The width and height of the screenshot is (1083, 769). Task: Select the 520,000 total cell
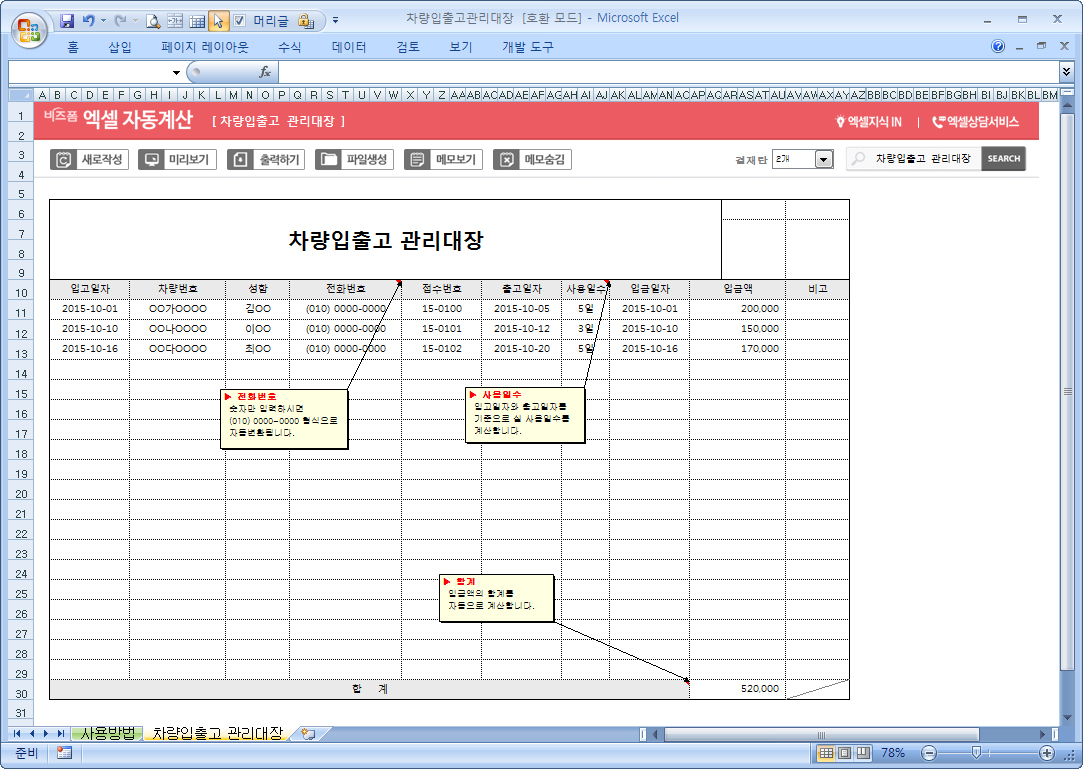coord(737,689)
